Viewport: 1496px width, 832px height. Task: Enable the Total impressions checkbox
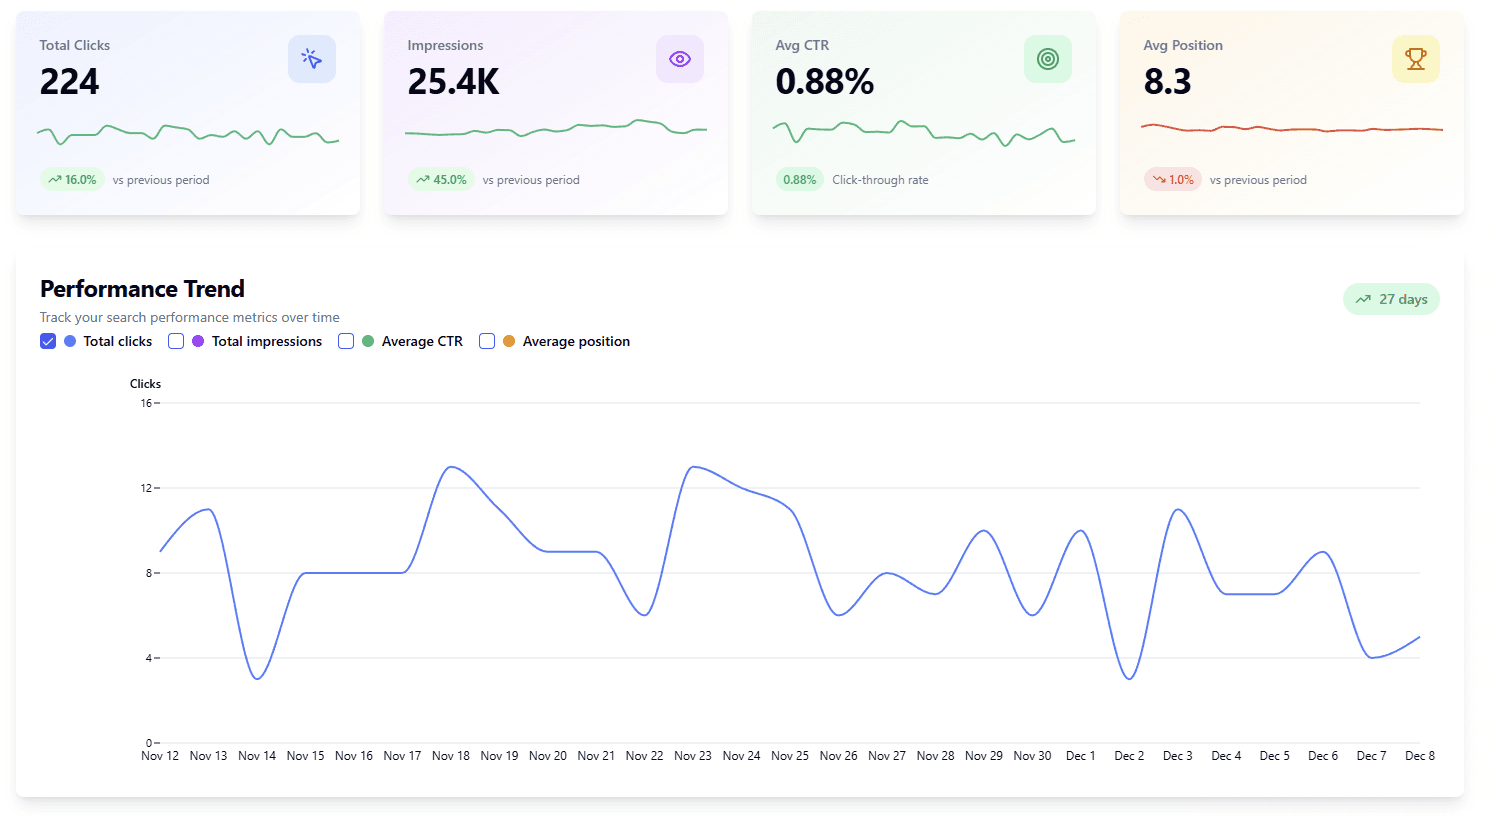point(176,341)
